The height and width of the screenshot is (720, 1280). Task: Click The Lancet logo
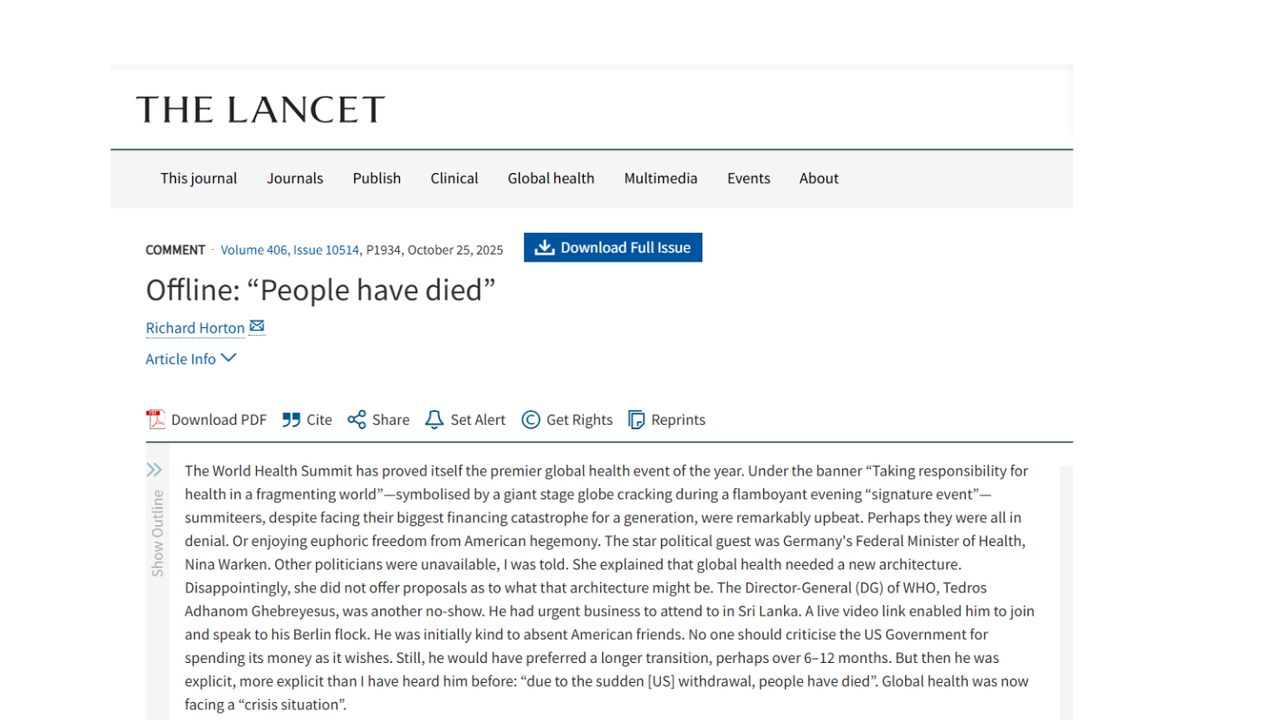(260, 109)
